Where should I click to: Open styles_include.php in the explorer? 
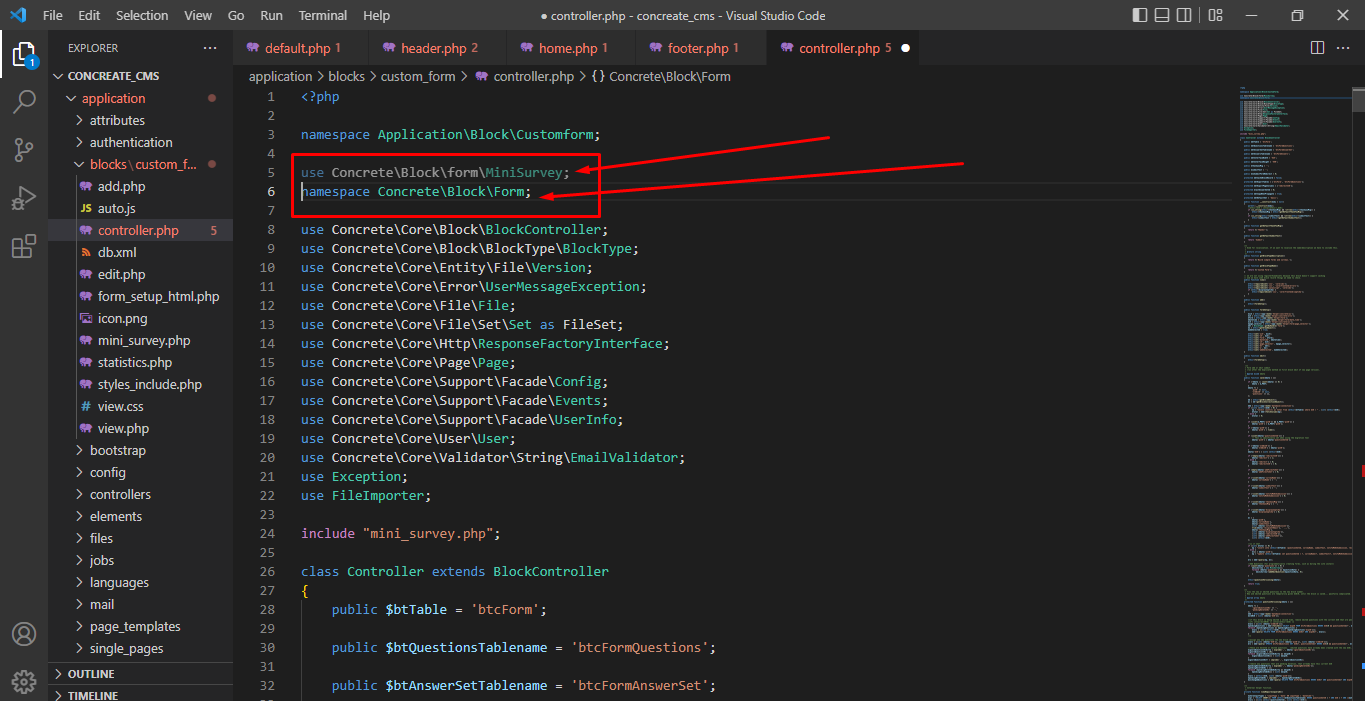point(141,384)
